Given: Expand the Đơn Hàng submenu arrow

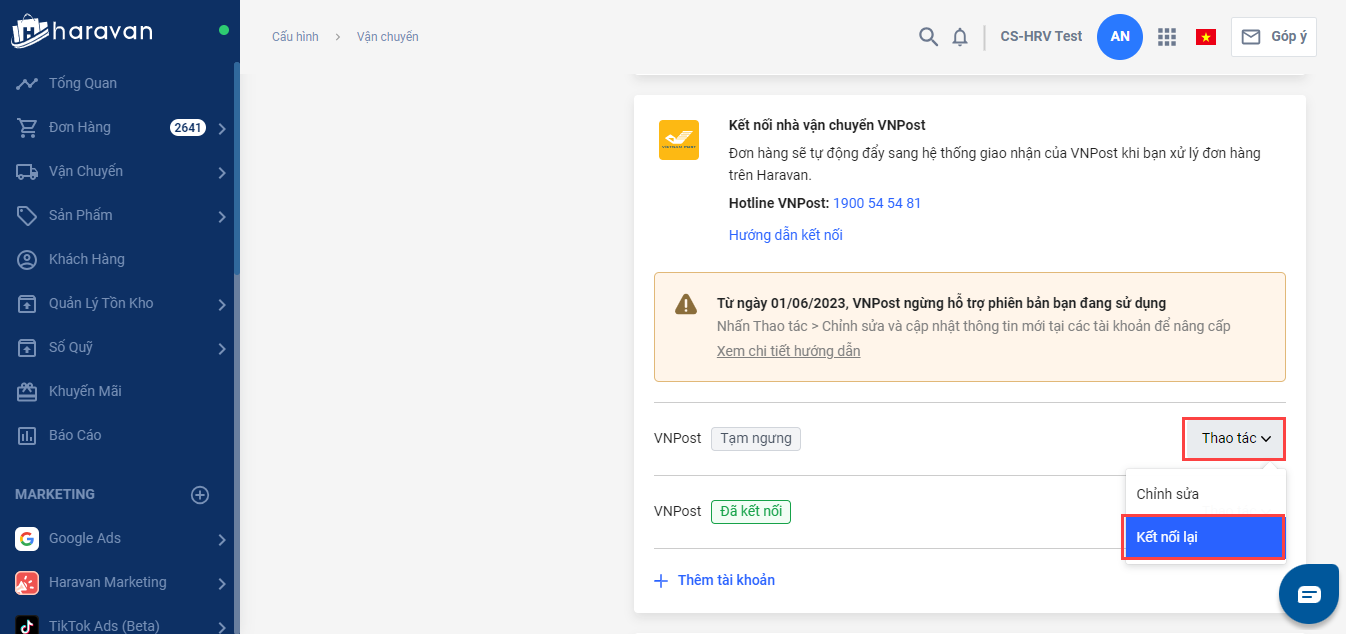Looking at the screenshot, I should (222, 128).
